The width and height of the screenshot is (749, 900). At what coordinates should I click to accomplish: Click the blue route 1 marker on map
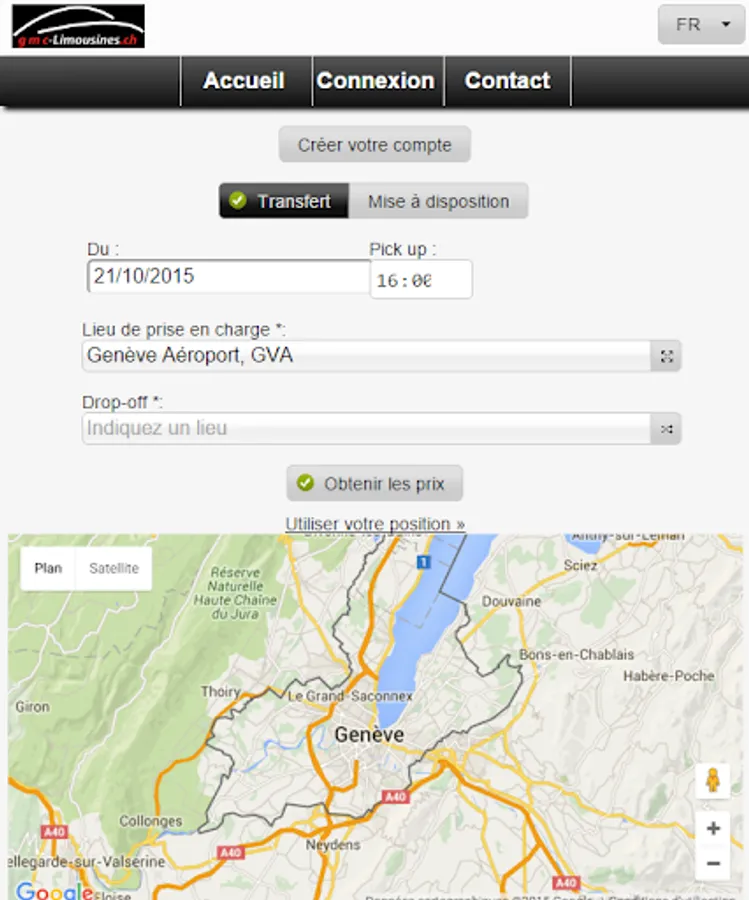424,562
